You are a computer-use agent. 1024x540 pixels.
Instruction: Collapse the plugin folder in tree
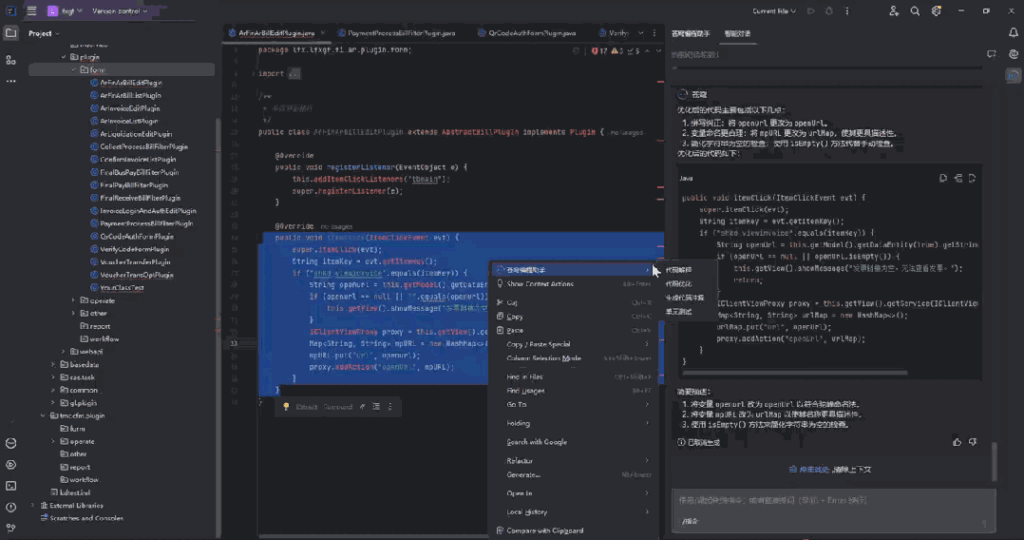(62, 58)
